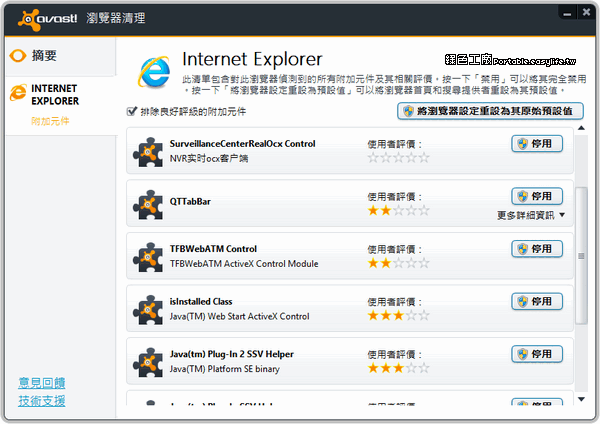Open the 意見回饋 feedback link
The width and height of the screenshot is (600, 424).
[42, 383]
